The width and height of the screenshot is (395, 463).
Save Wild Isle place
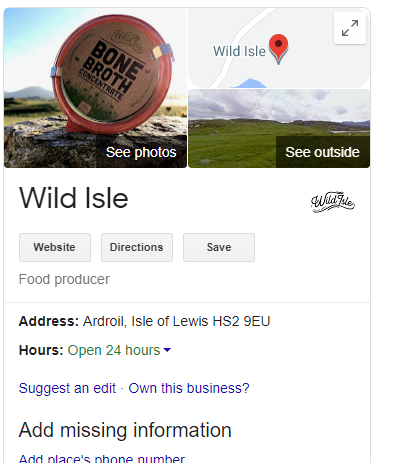pos(219,247)
